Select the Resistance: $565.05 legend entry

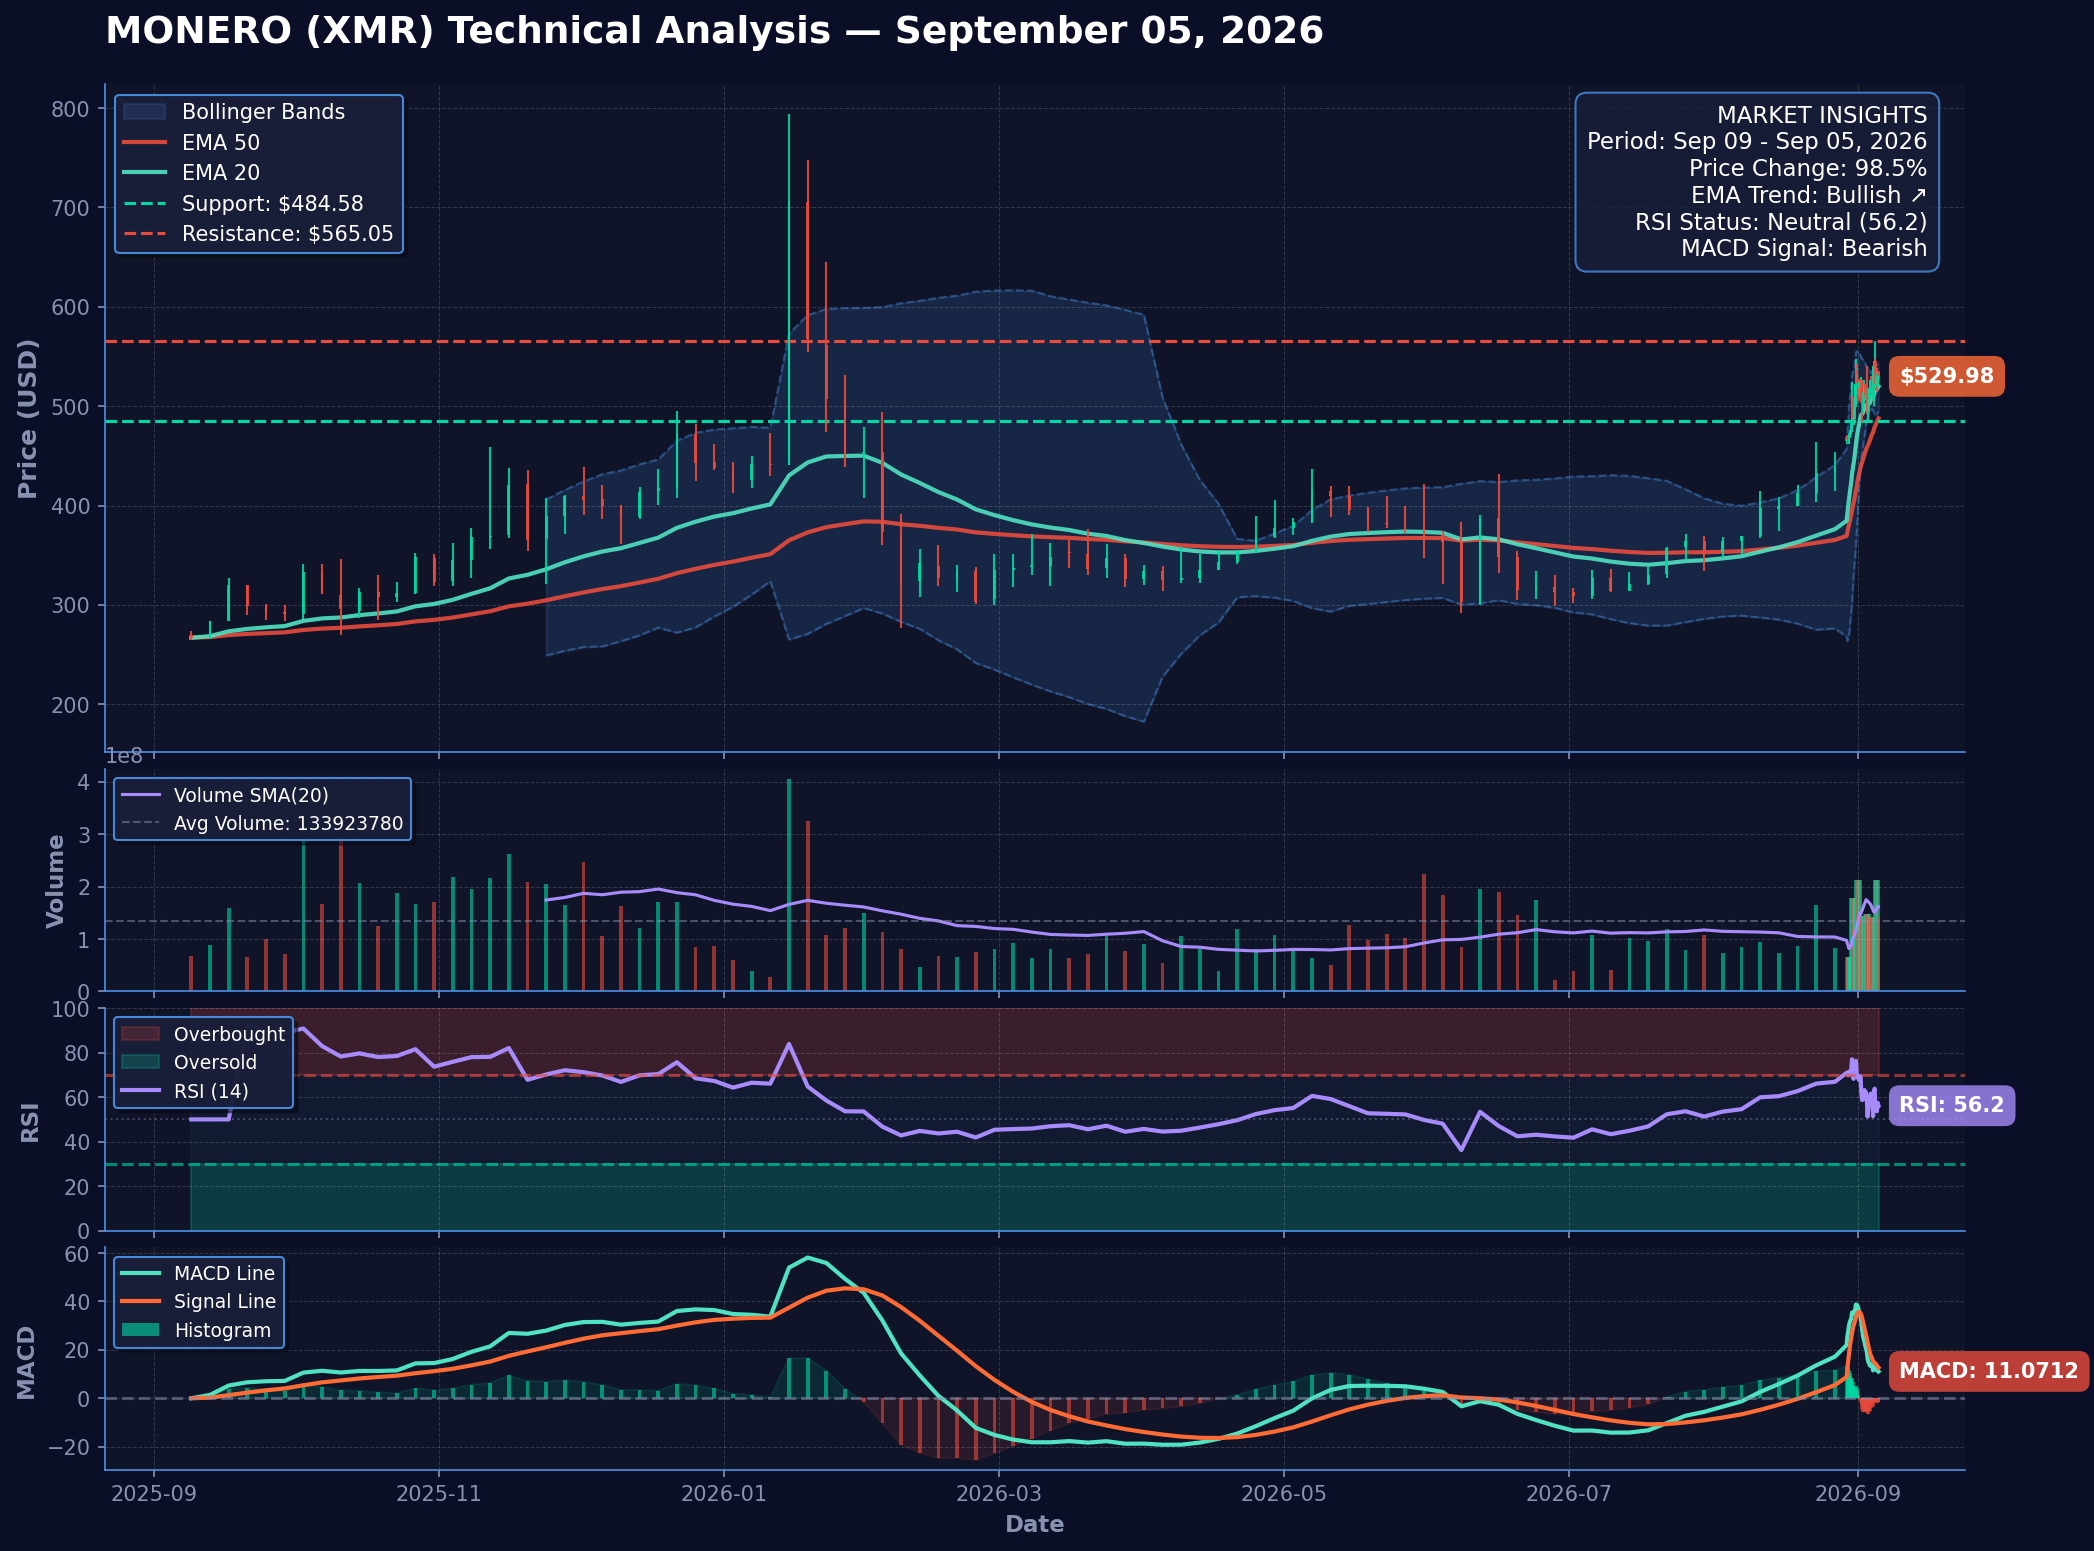pyautogui.click(x=258, y=234)
